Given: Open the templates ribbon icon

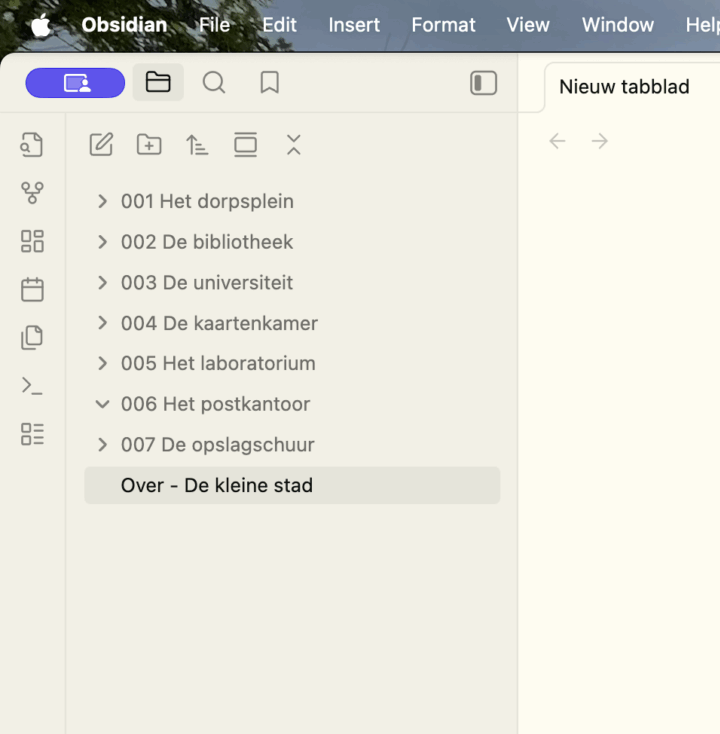Looking at the screenshot, I should (x=33, y=338).
